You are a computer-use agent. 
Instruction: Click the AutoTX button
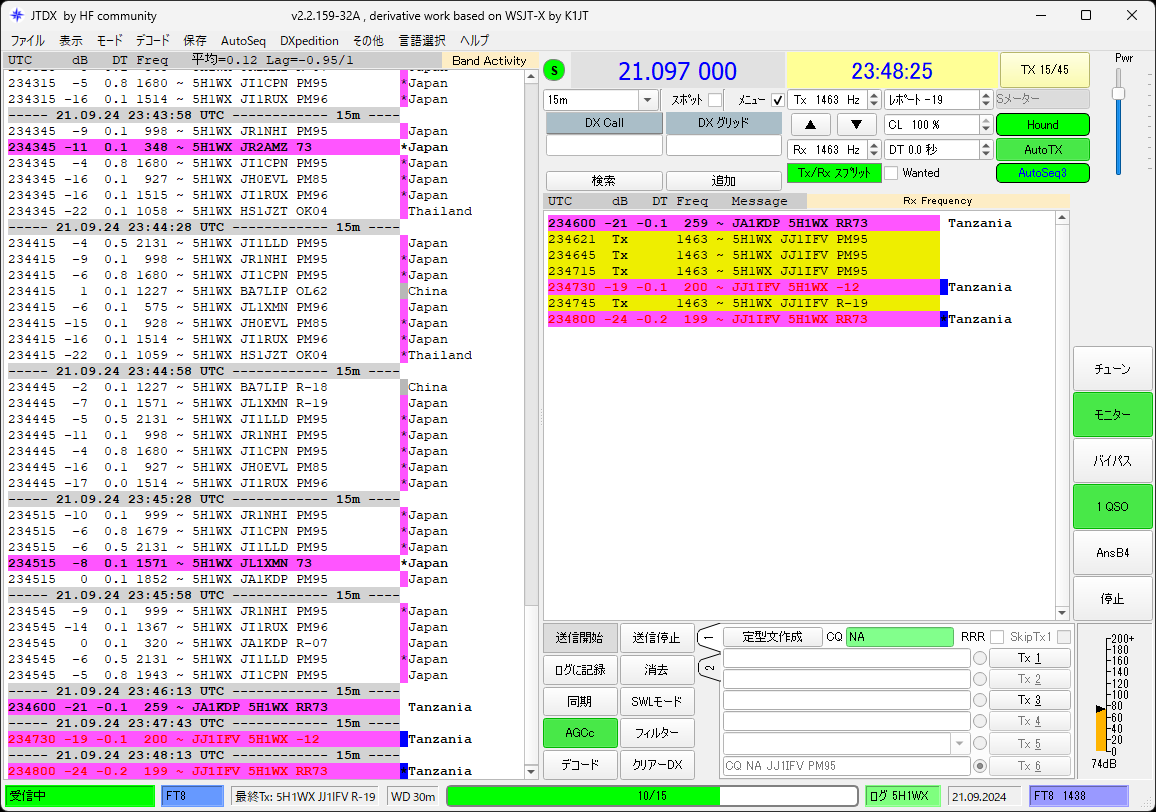[x=1042, y=150]
